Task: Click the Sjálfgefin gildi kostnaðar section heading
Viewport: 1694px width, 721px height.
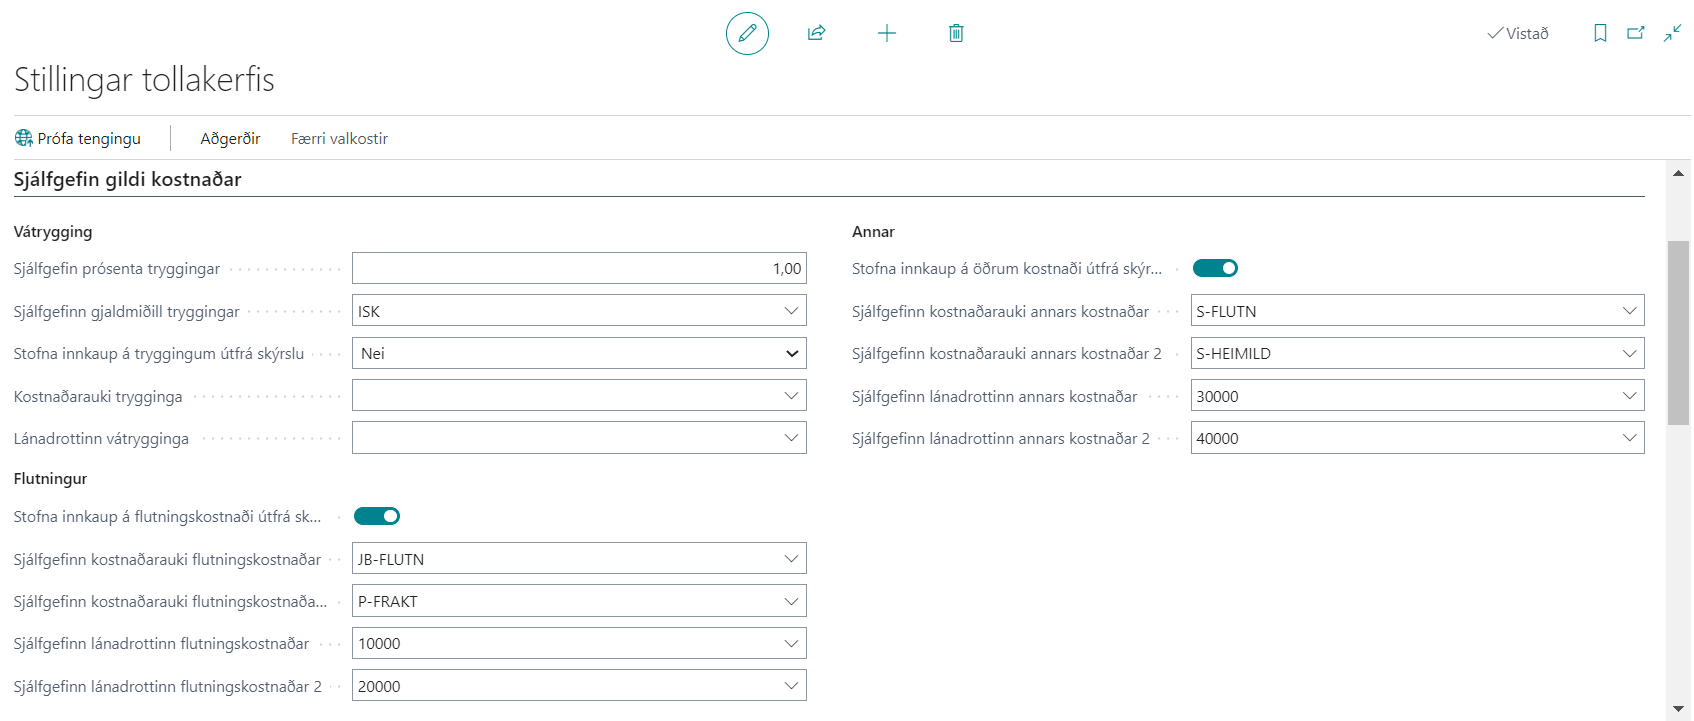Action: [x=128, y=179]
